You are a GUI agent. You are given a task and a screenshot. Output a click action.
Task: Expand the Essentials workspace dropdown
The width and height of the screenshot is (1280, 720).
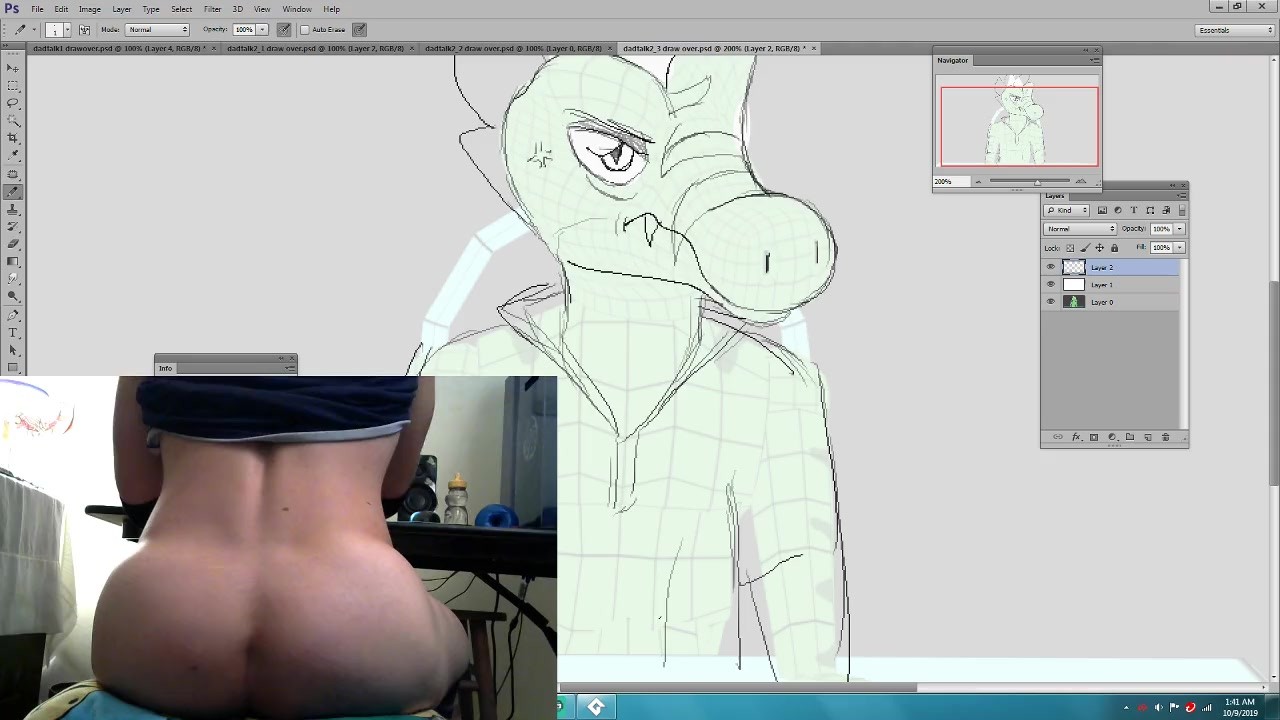pos(1236,30)
